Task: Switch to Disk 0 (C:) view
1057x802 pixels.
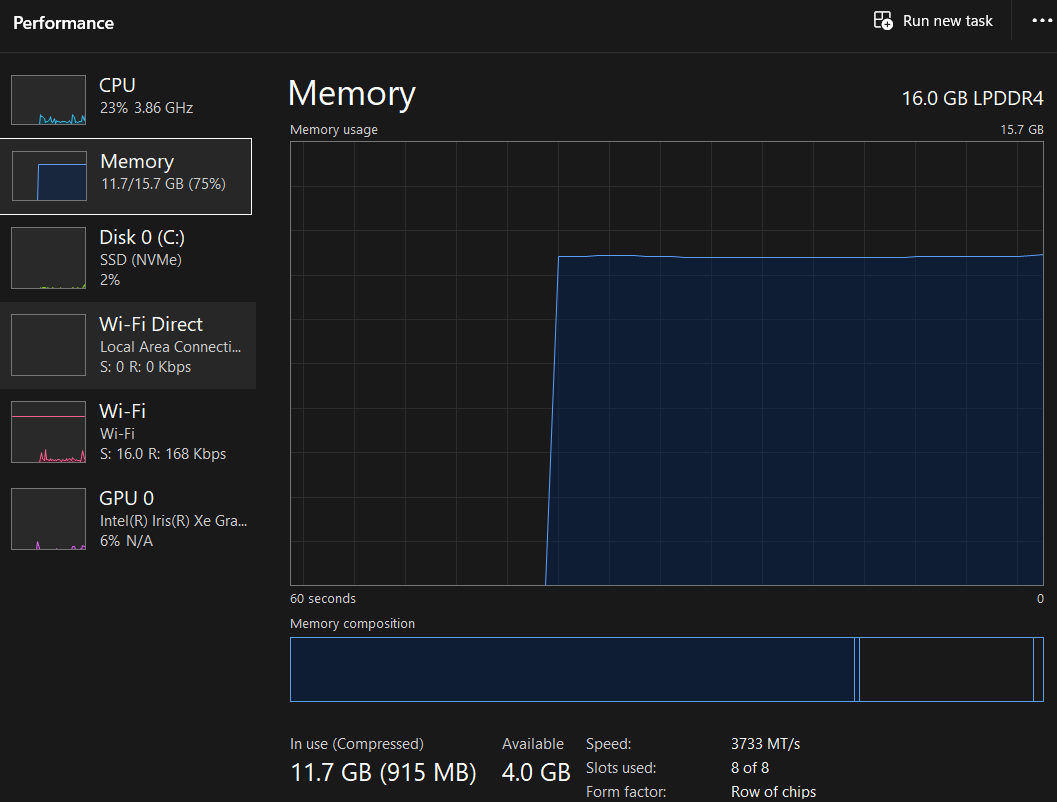Action: point(127,258)
